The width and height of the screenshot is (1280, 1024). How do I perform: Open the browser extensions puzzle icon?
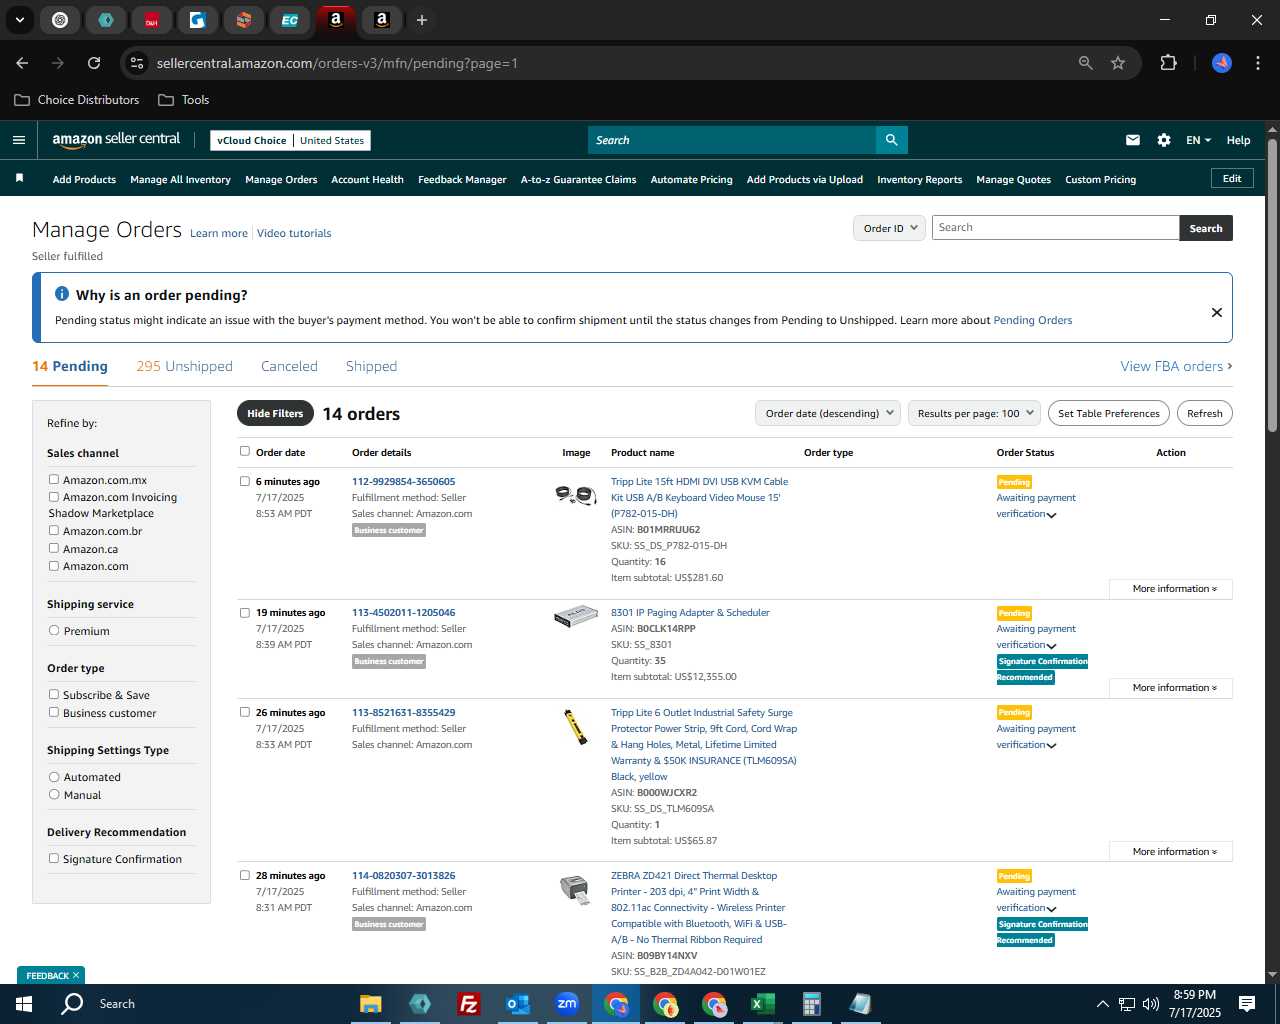(1168, 63)
